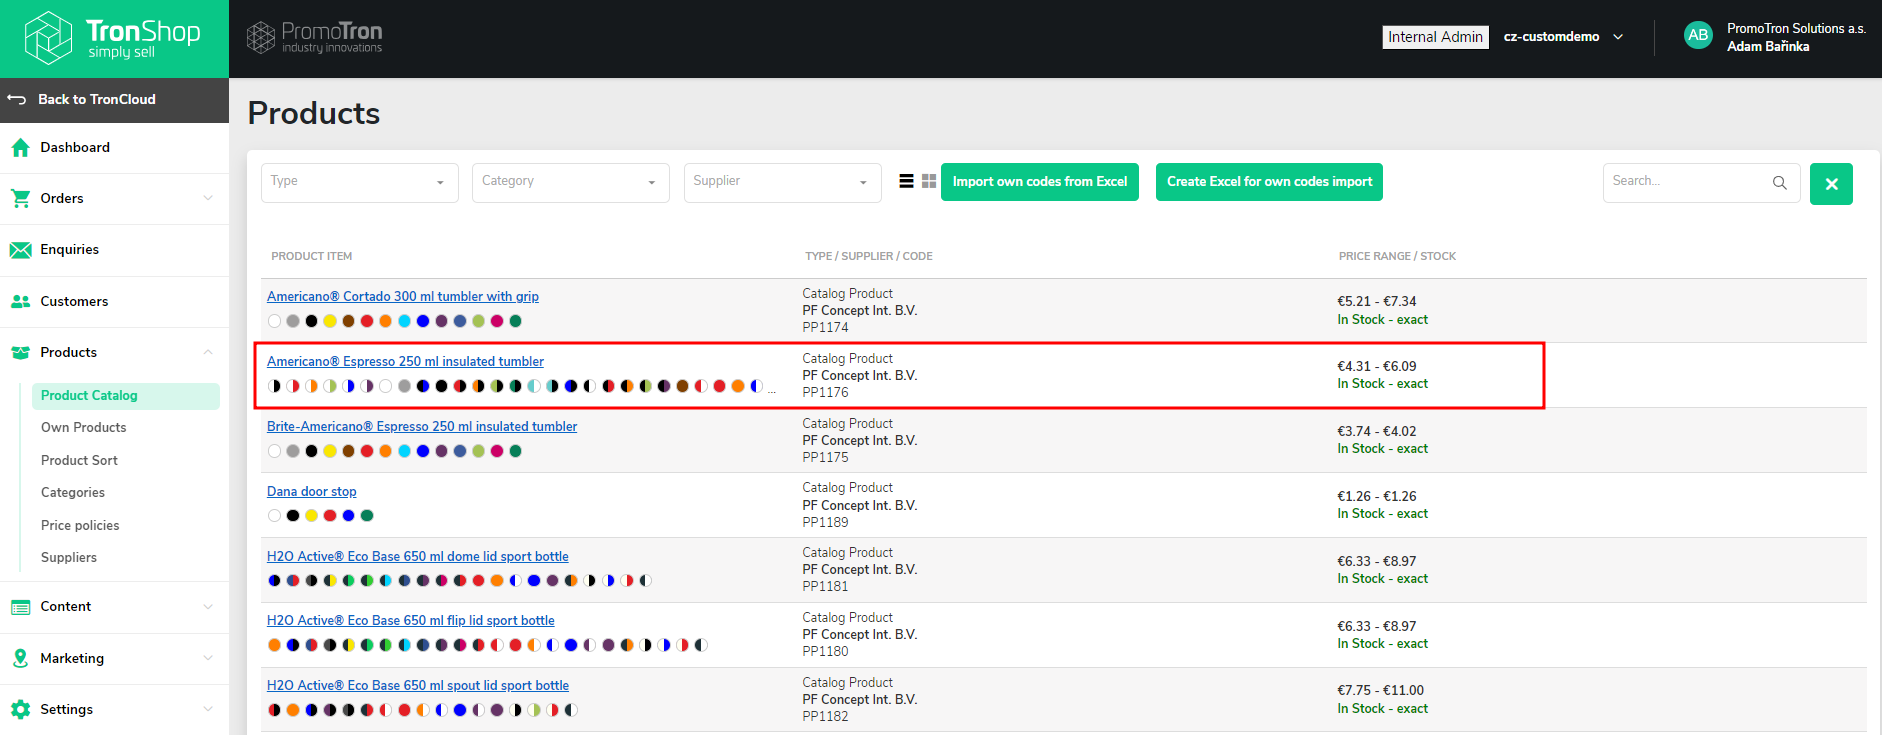This screenshot has width=1882, height=735.
Task: Select brown swatch under Americano Espresso tumbler
Action: point(682,386)
